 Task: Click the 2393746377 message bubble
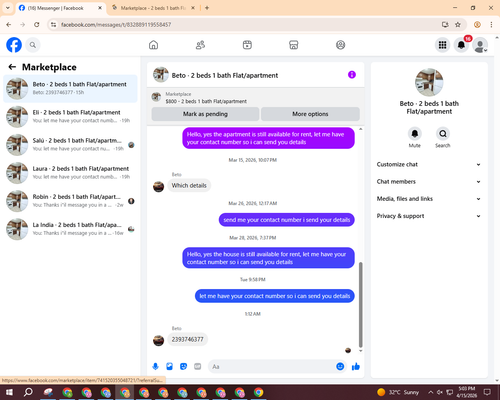pyautogui.click(x=187, y=339)
